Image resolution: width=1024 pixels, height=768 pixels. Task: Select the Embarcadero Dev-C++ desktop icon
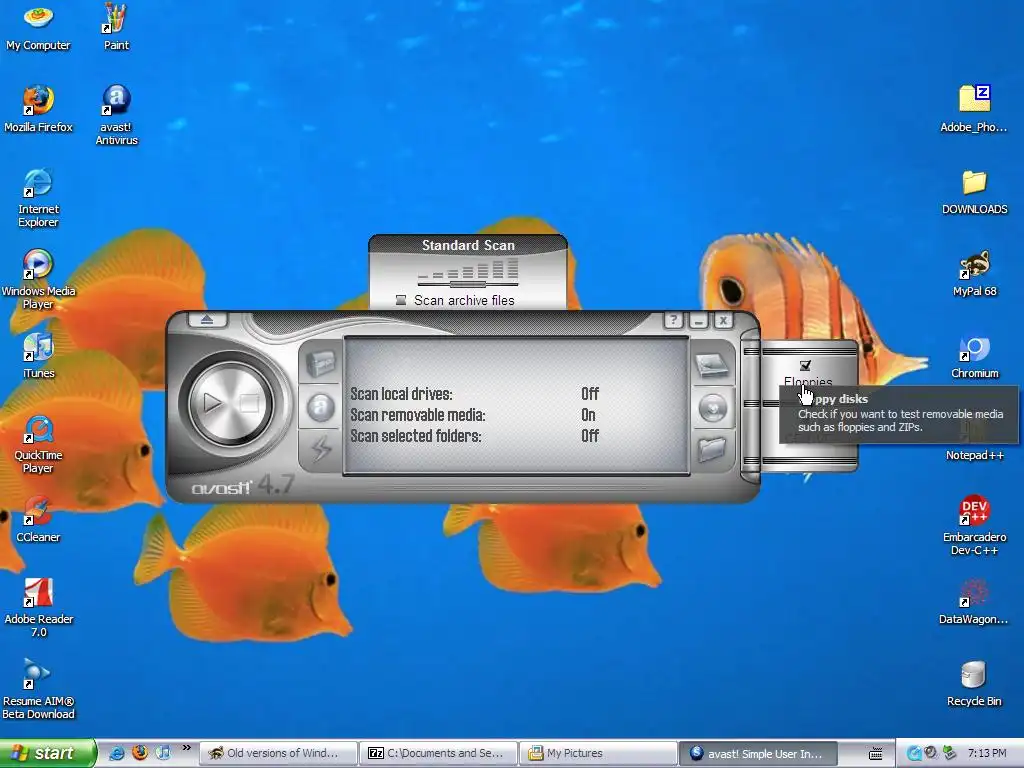[x=974, y=526]
